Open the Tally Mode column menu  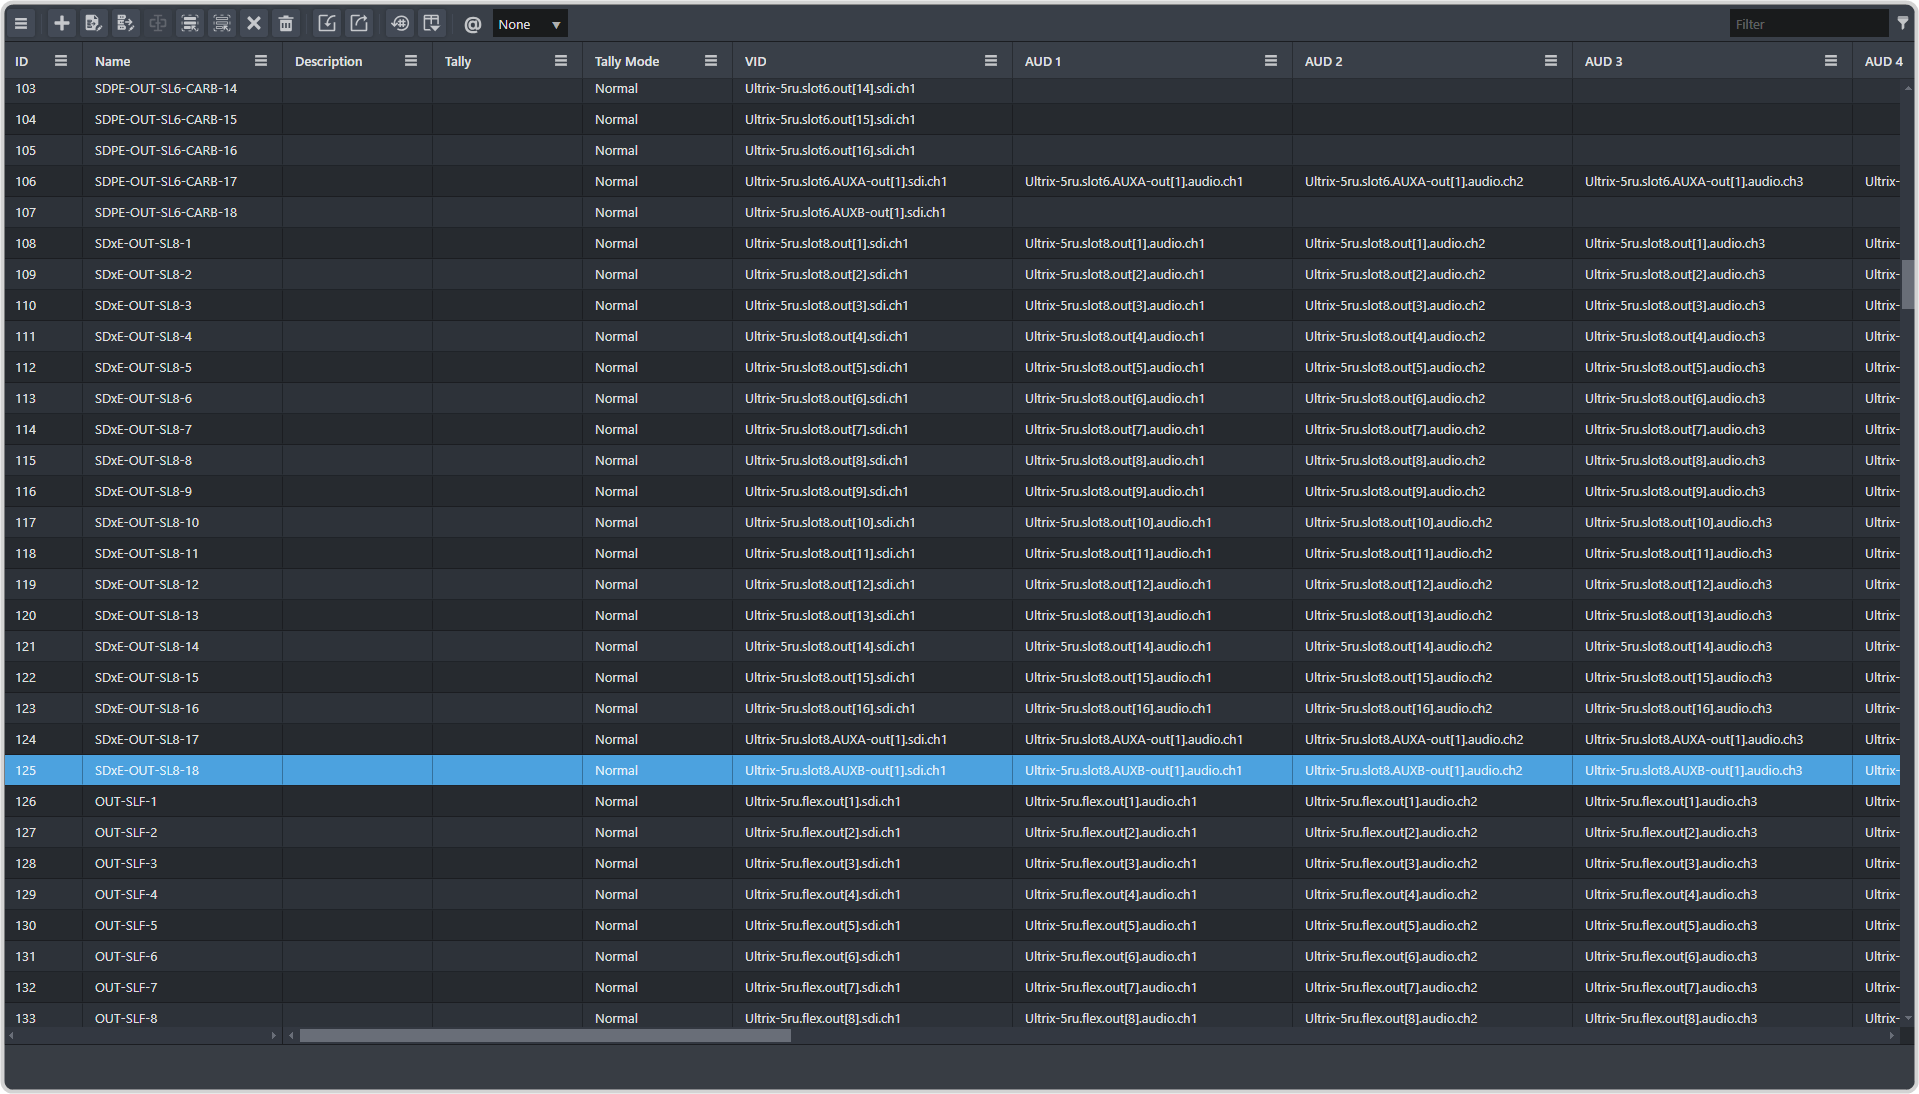tap(711, 61)
